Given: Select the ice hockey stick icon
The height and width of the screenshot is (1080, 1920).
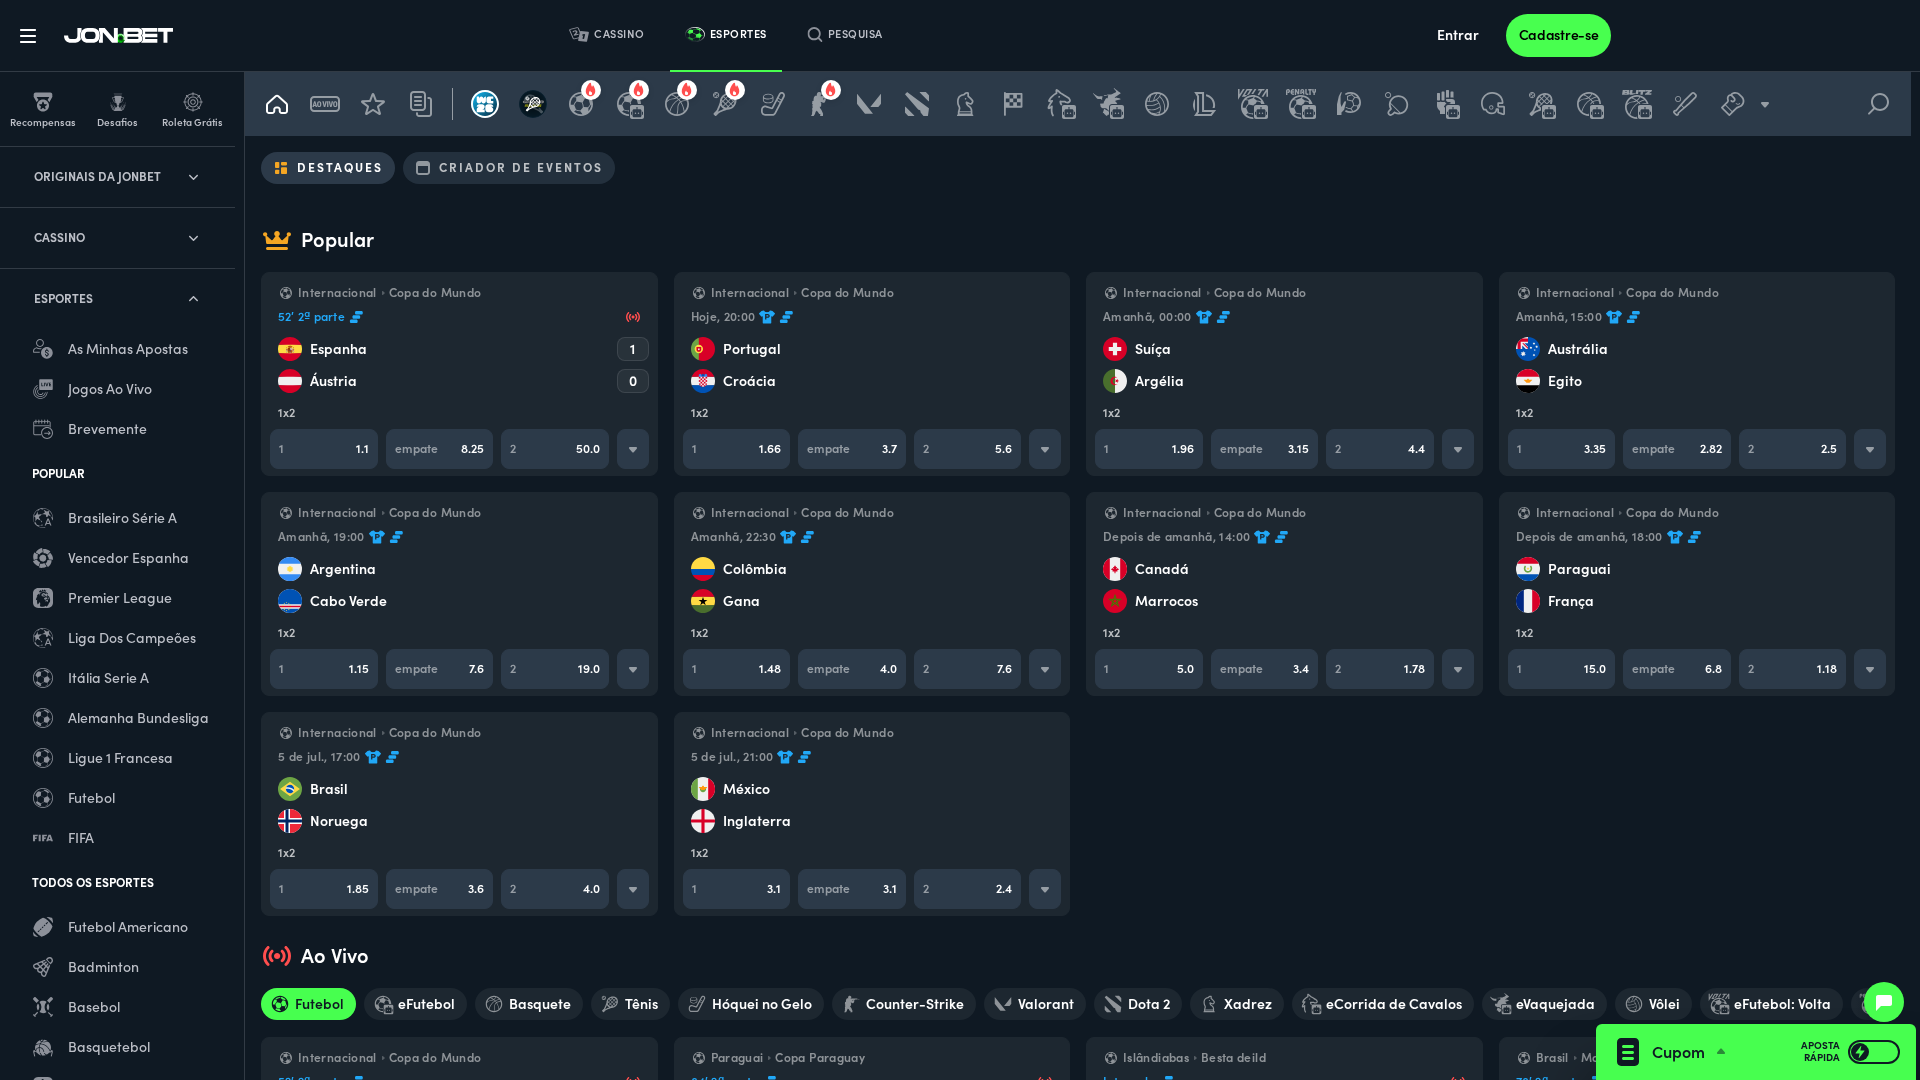Looking at the screenshot, I should tap(773, 104).
